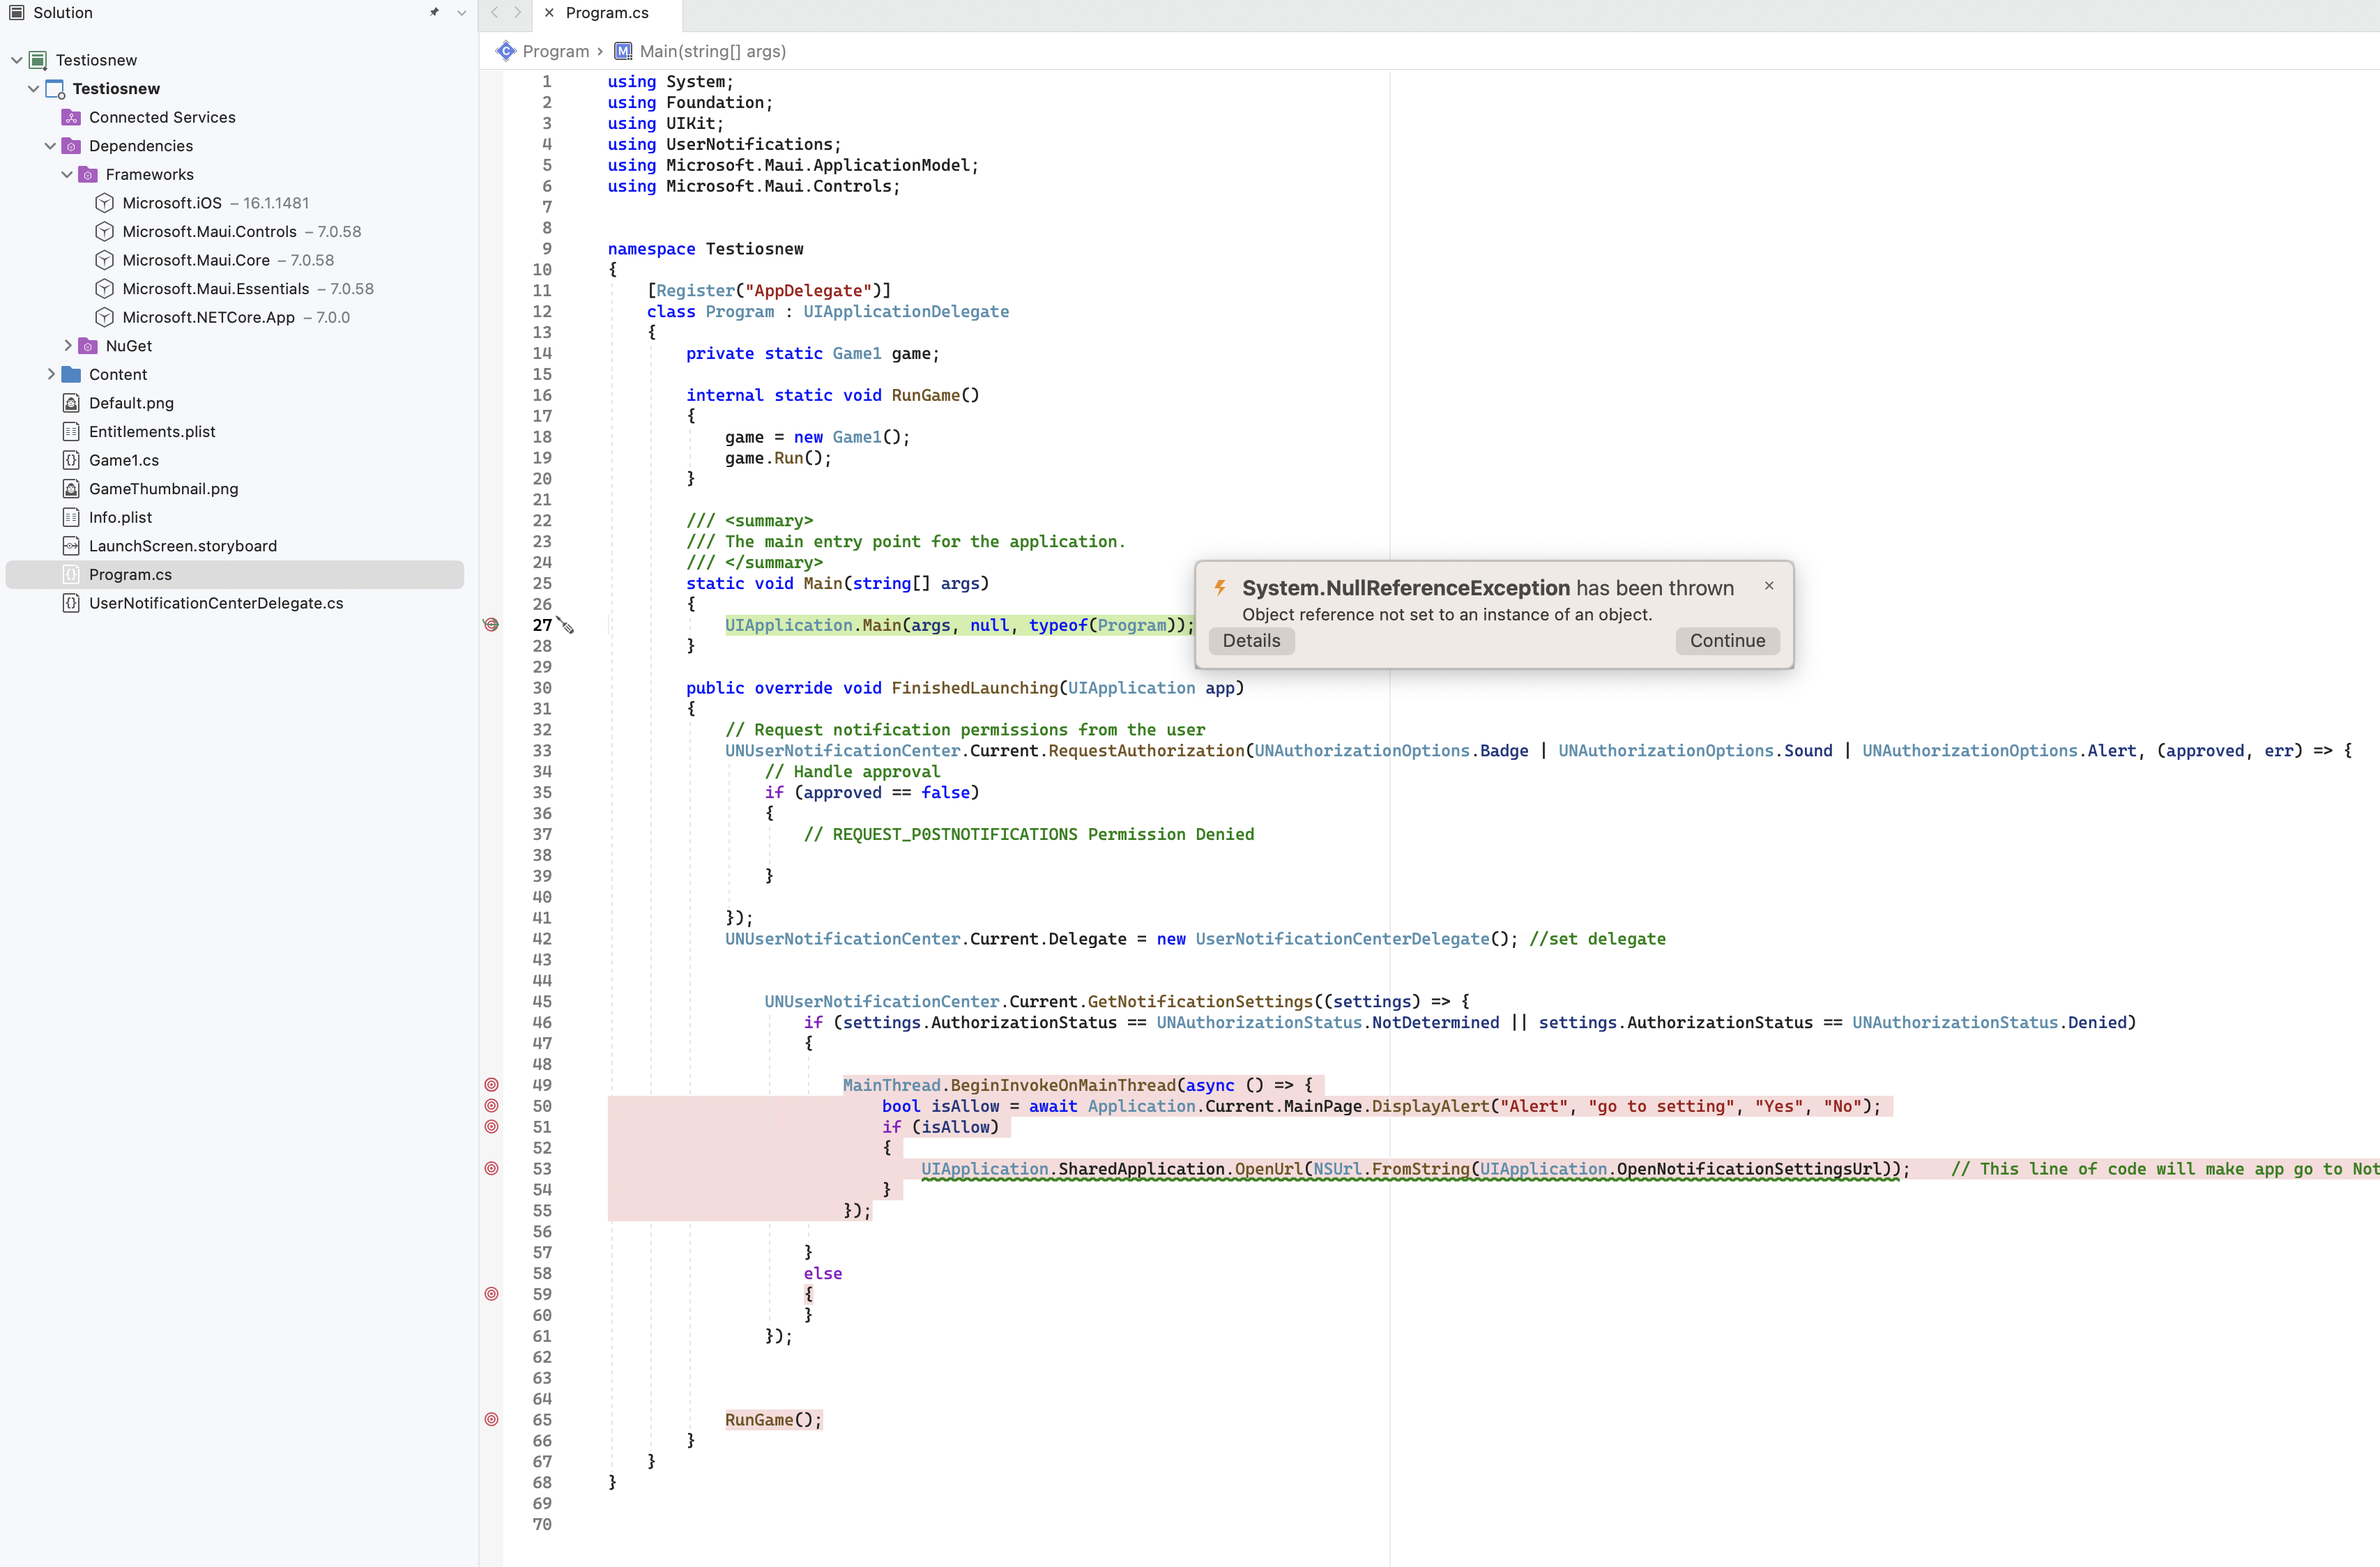The image size is (2380, 1567).
Task: Toggle the breakpoint on line 65
Action: pos(491,1420)
